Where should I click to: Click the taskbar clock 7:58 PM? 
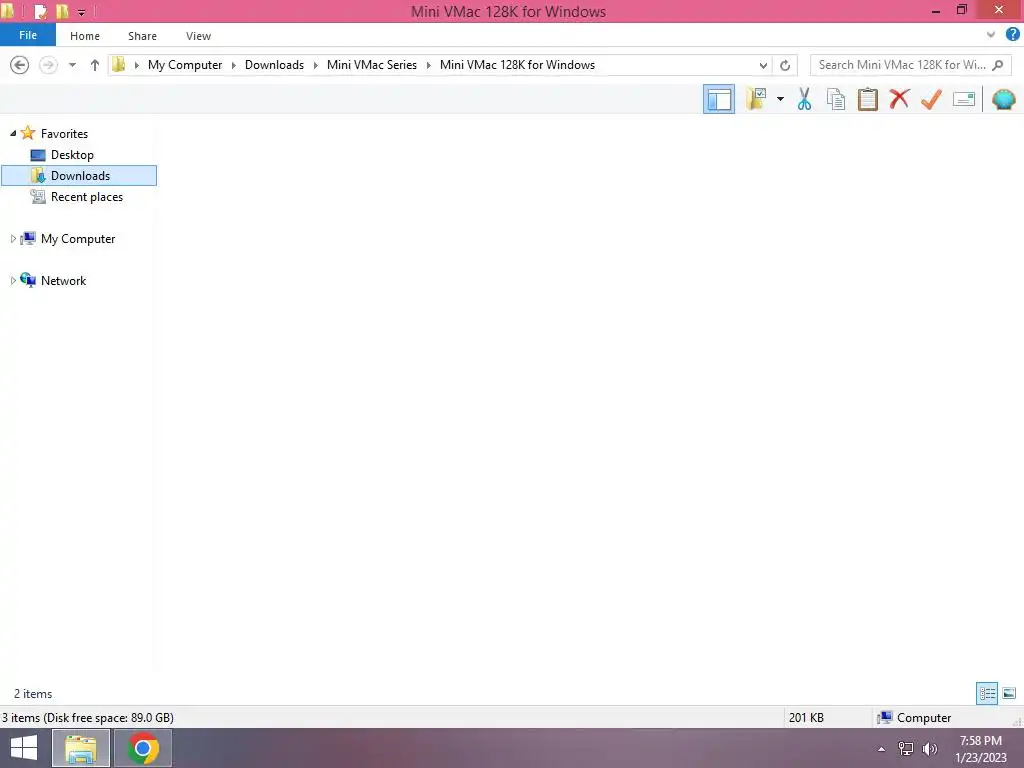pyautogui.click(x=980, y=741)
